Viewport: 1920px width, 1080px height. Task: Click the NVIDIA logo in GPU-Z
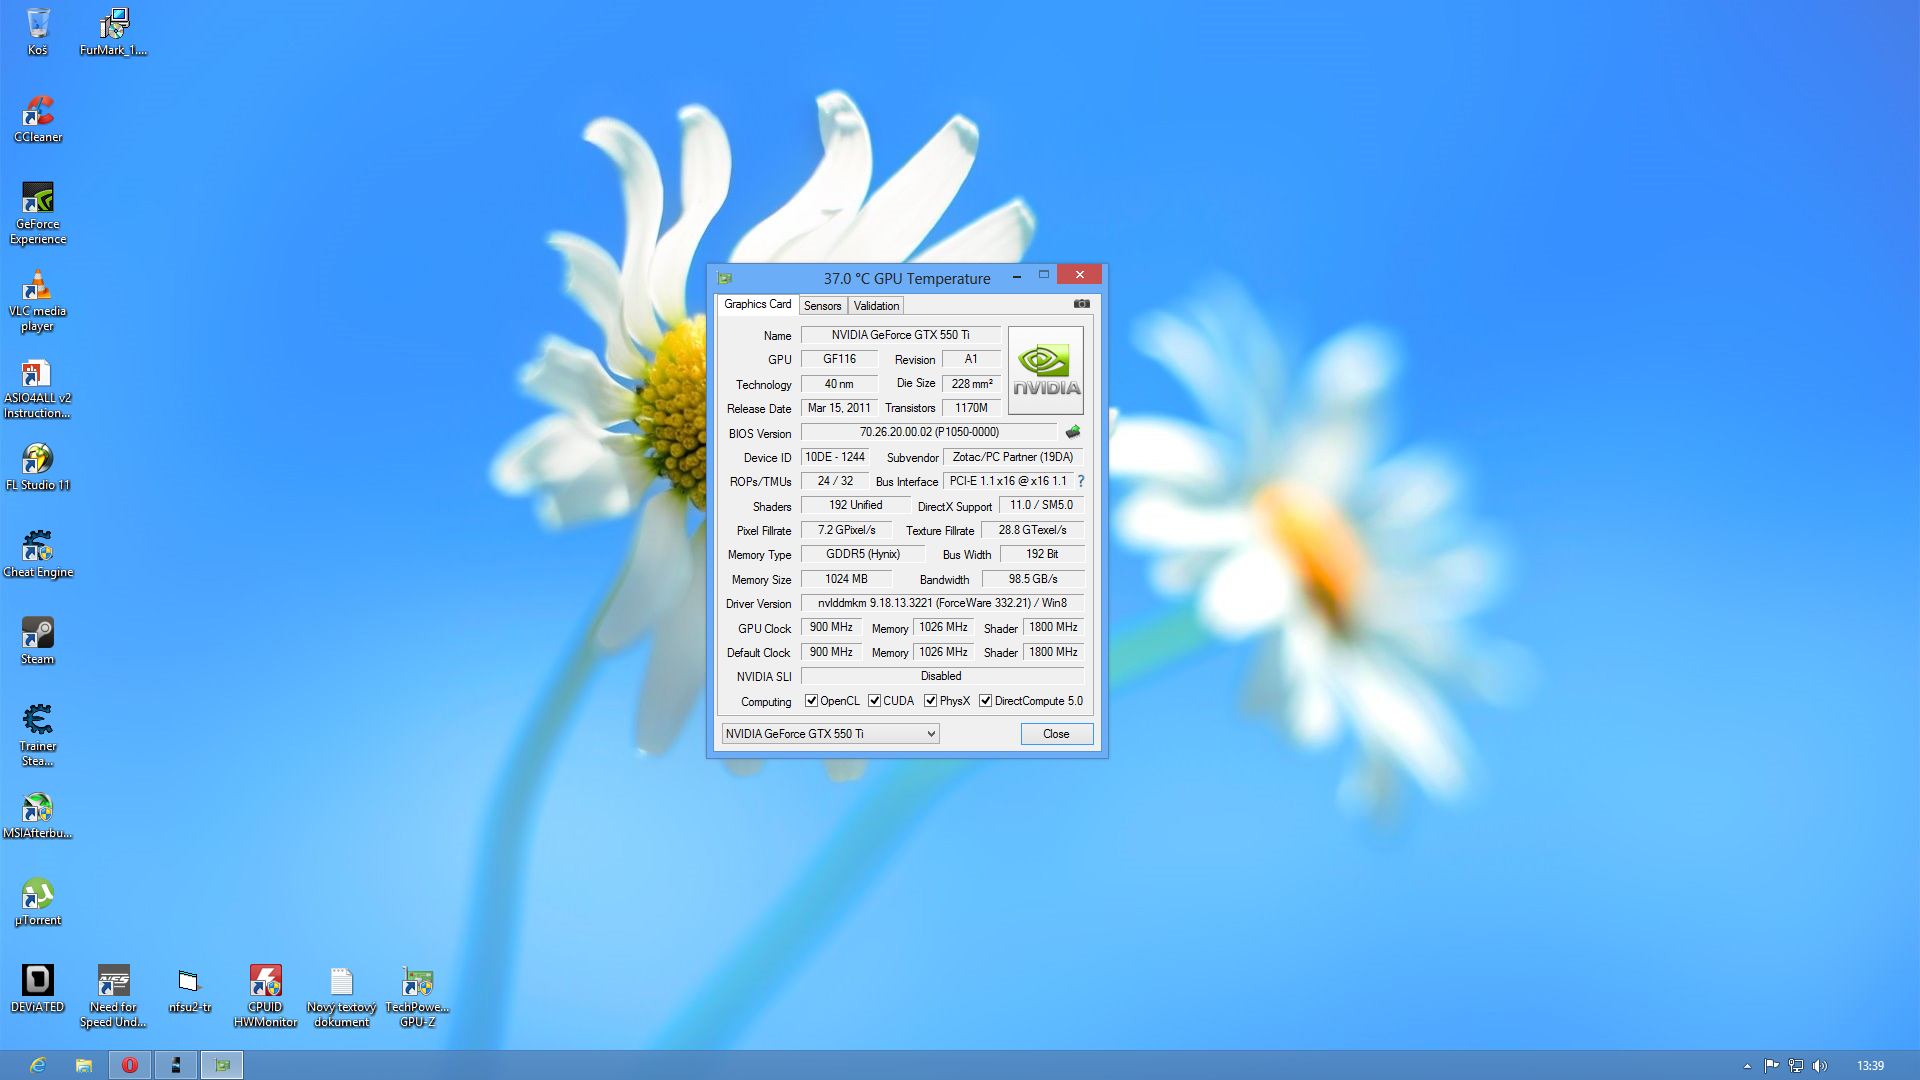(x=1046, y=371)
